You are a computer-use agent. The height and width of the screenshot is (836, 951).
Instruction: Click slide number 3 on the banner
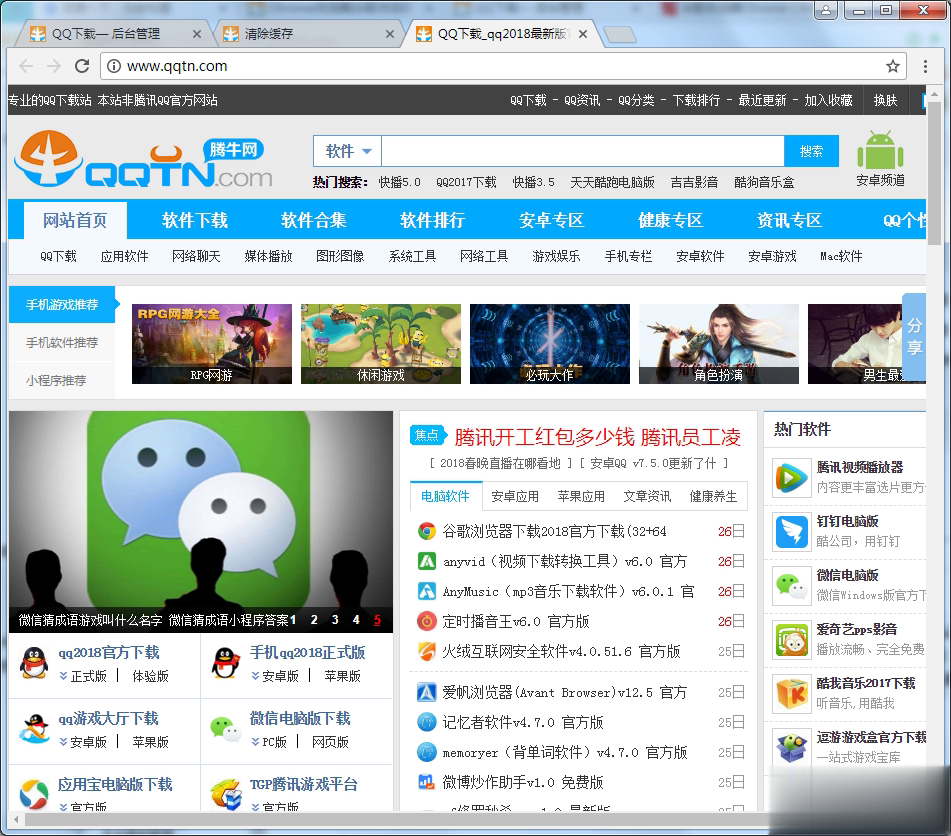coord(335,620)
